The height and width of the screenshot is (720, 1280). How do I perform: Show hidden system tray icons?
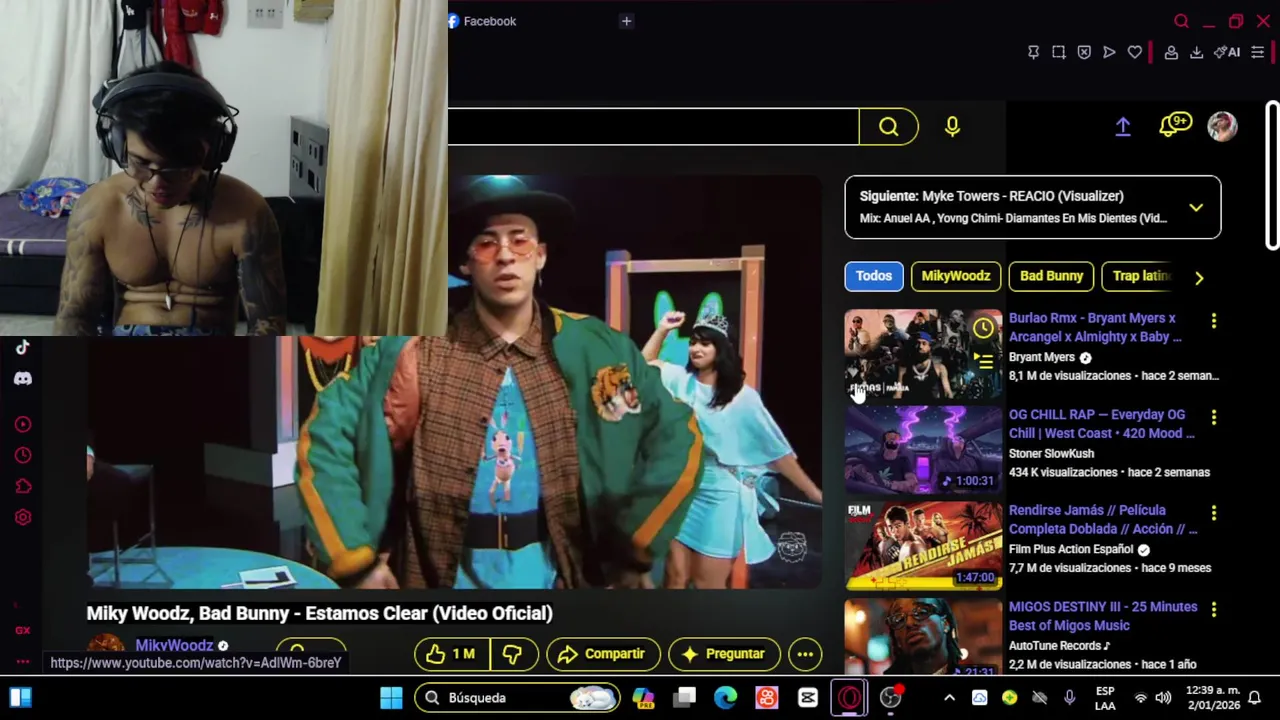(x=949, y=698)
